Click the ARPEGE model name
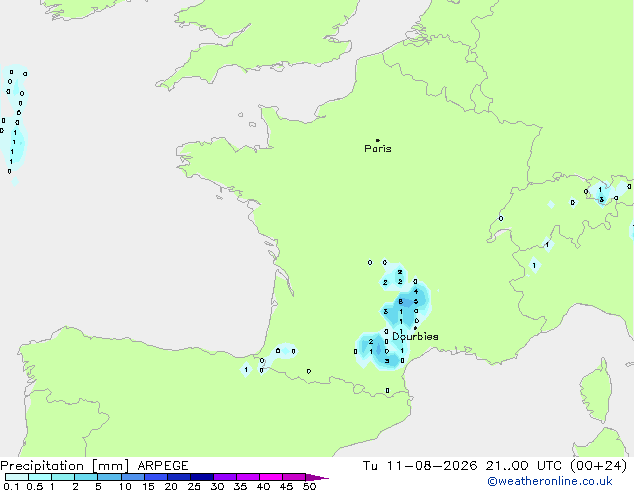Viewport: 634px width, 490px height. pos(163,466)
